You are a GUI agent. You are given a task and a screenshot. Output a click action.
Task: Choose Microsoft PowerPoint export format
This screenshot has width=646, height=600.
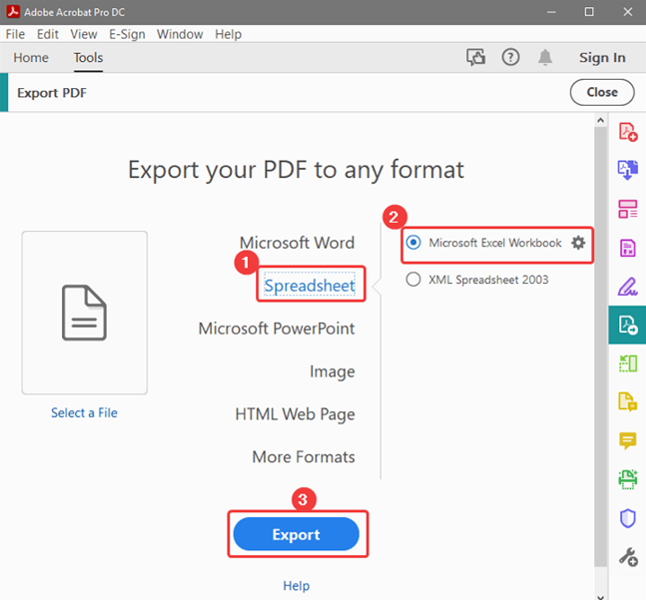pyautogui.click(x=276, y=328)
